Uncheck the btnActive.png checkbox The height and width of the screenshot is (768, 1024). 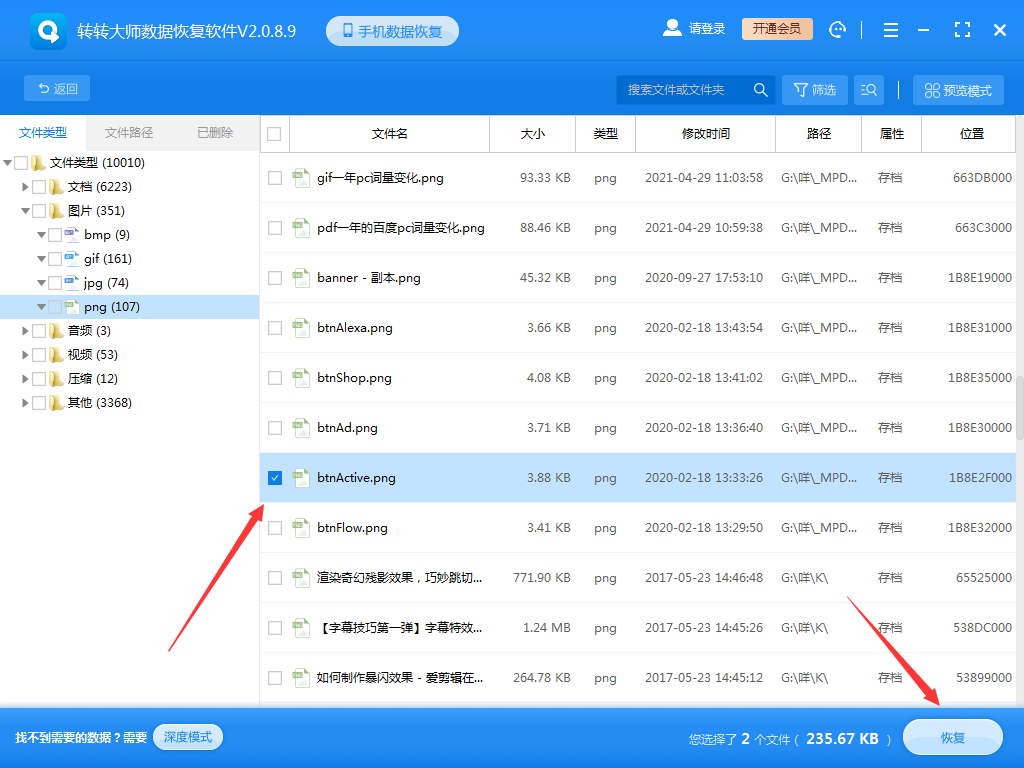pos(274,478)
